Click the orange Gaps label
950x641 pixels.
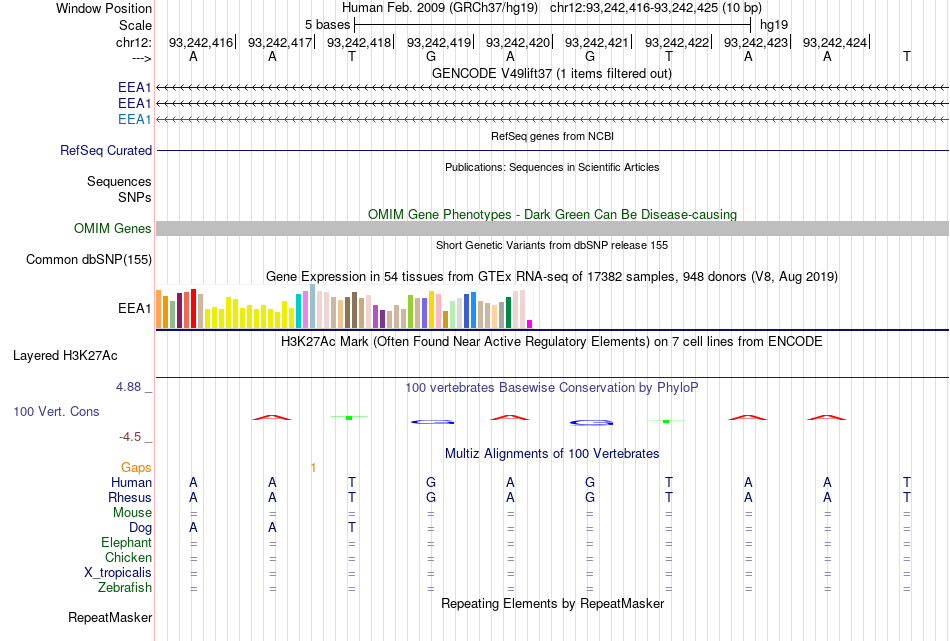(136, 467)
